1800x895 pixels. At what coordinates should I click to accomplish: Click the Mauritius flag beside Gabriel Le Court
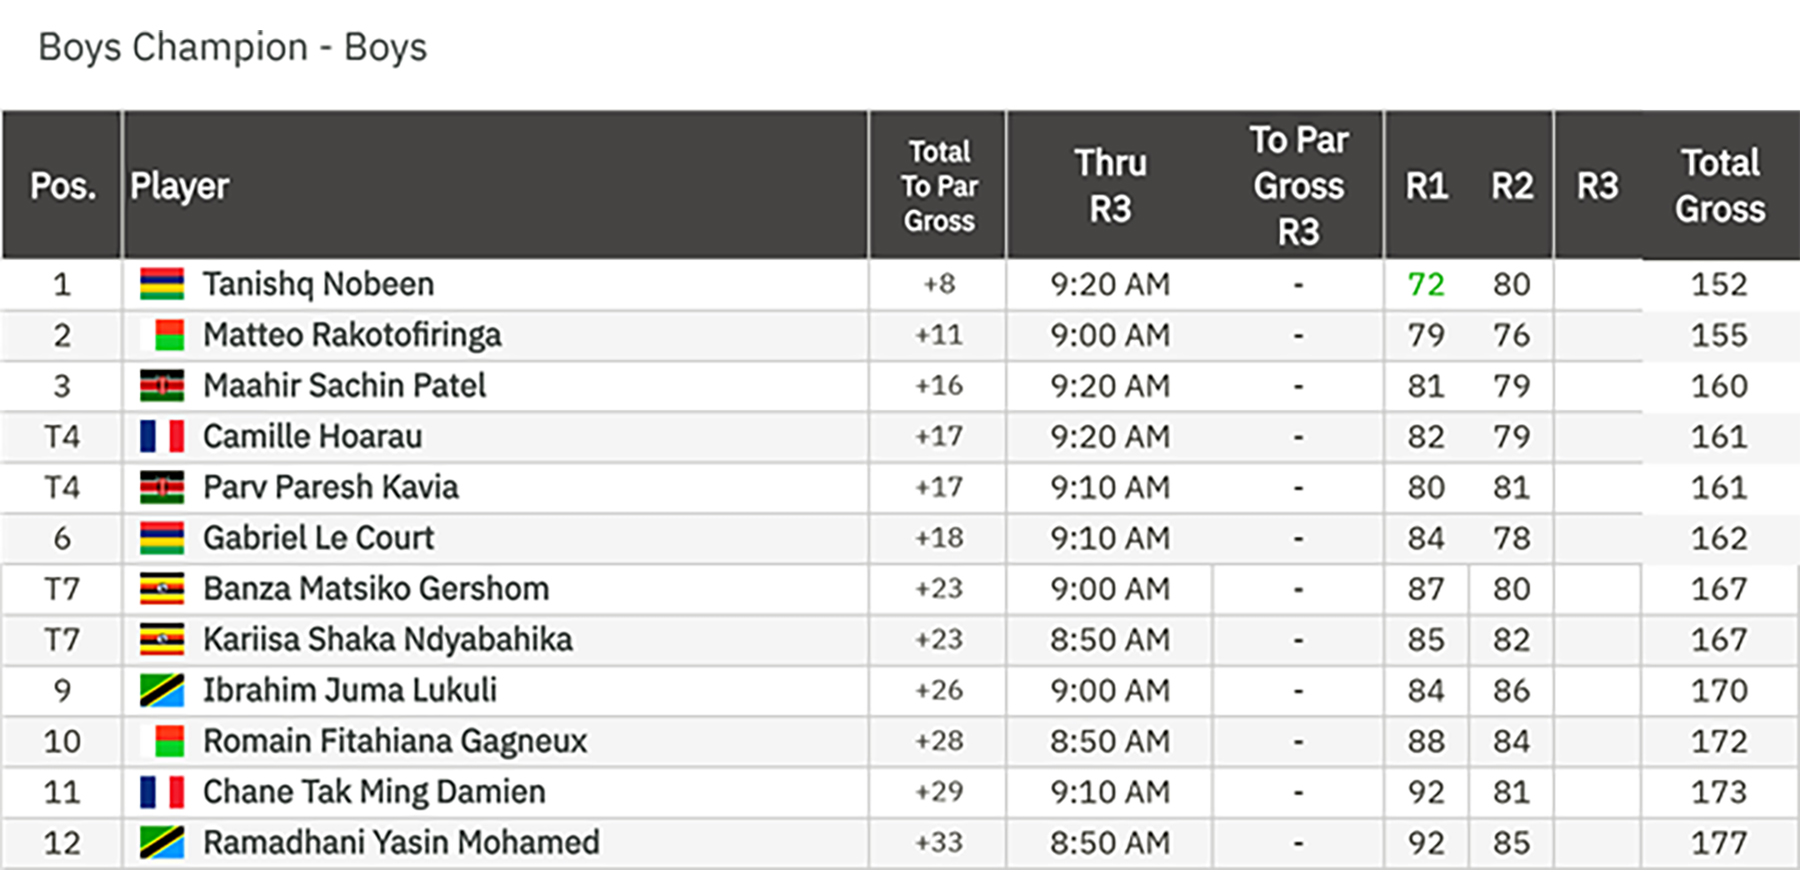pos(162,538)
